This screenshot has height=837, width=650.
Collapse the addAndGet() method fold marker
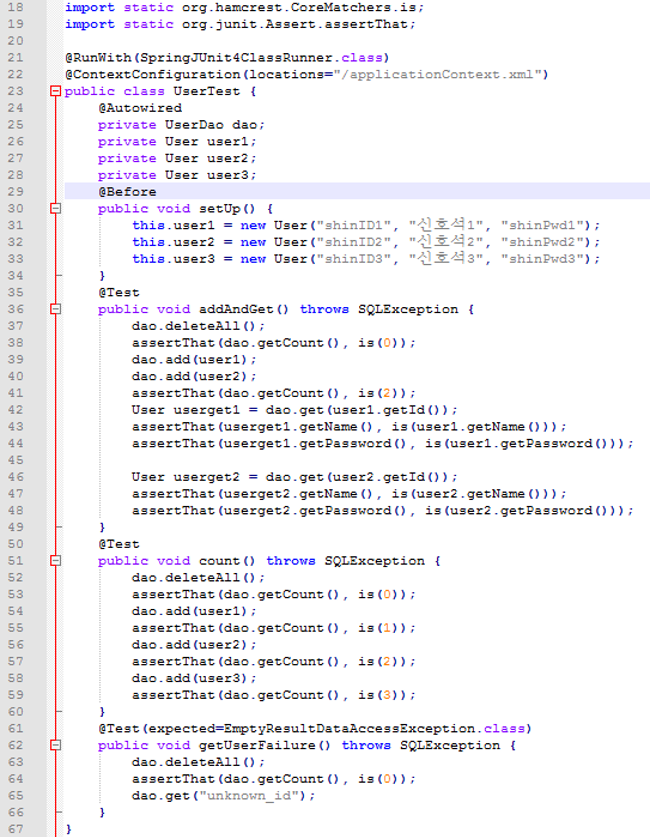point(55,309)
